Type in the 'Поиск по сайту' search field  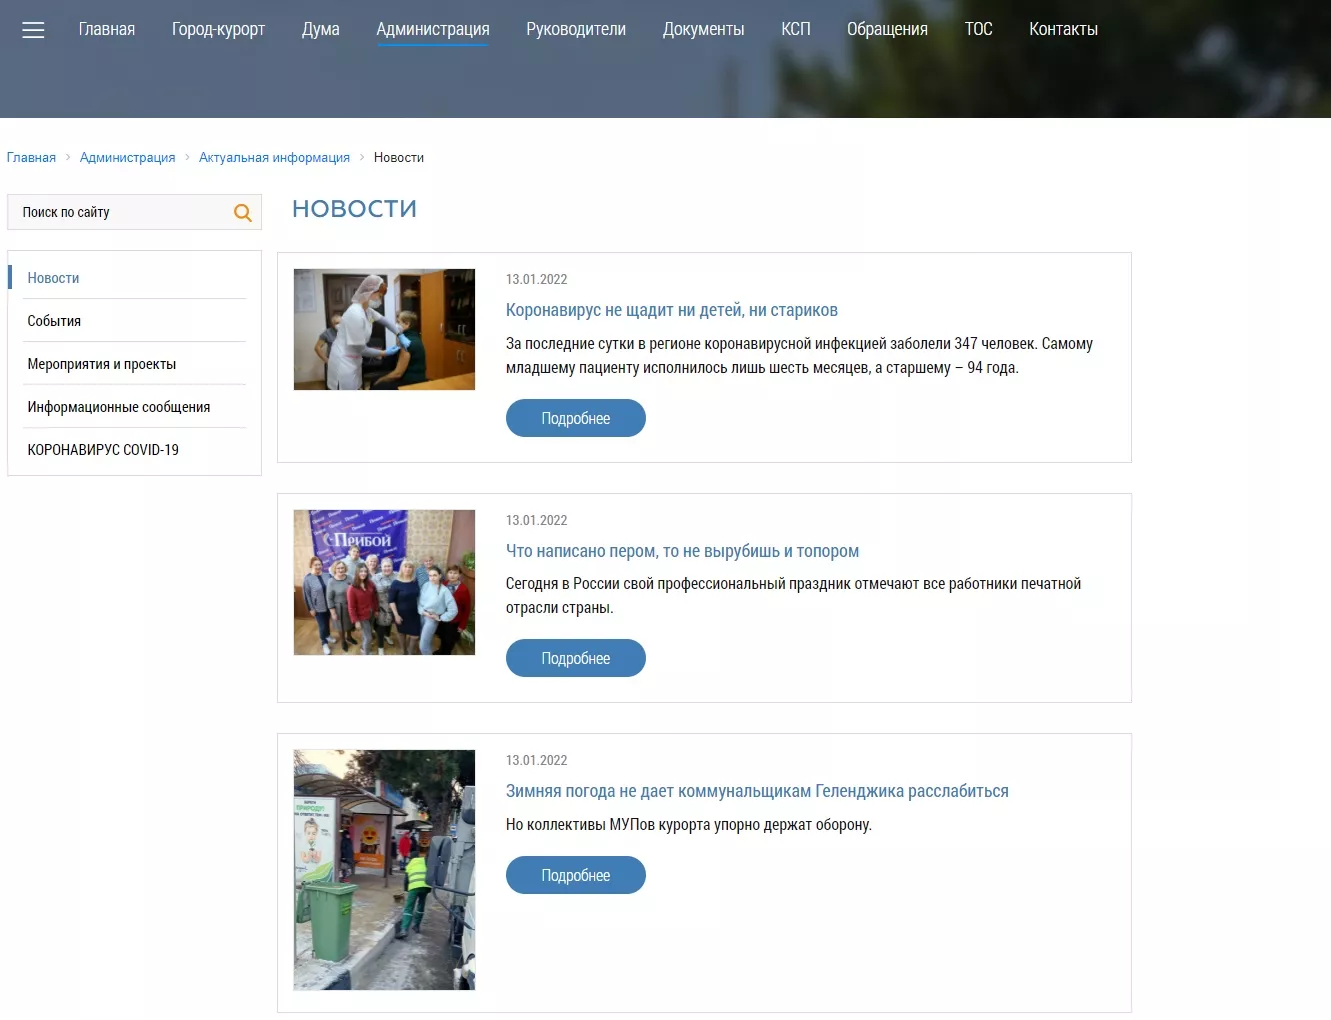click(x=120, y=212)
